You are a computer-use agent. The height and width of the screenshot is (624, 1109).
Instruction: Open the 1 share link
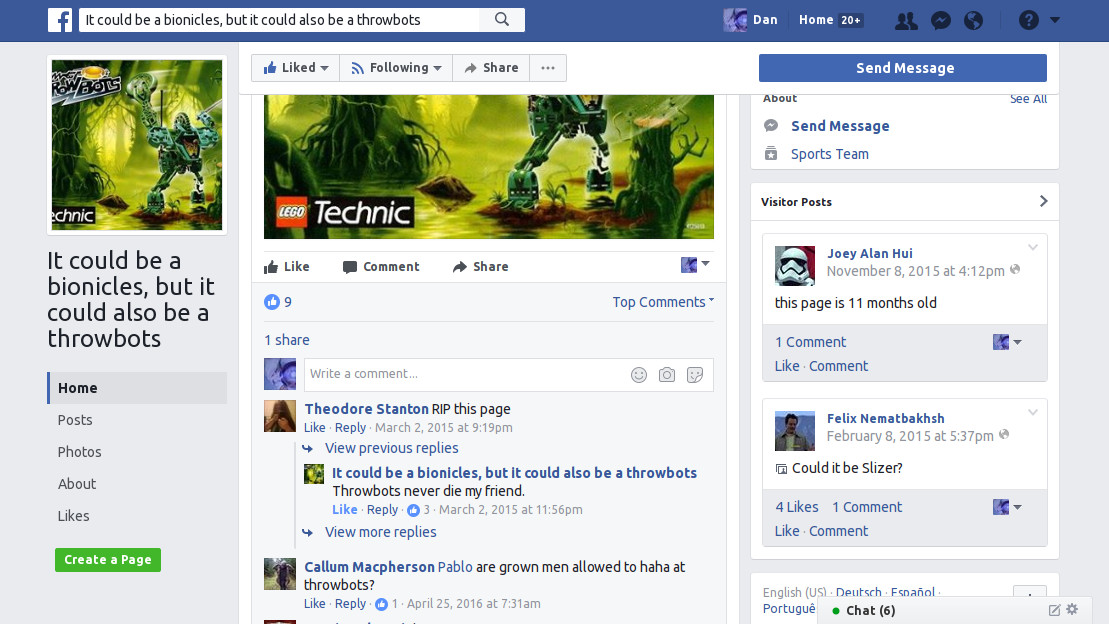pos(286,340)
